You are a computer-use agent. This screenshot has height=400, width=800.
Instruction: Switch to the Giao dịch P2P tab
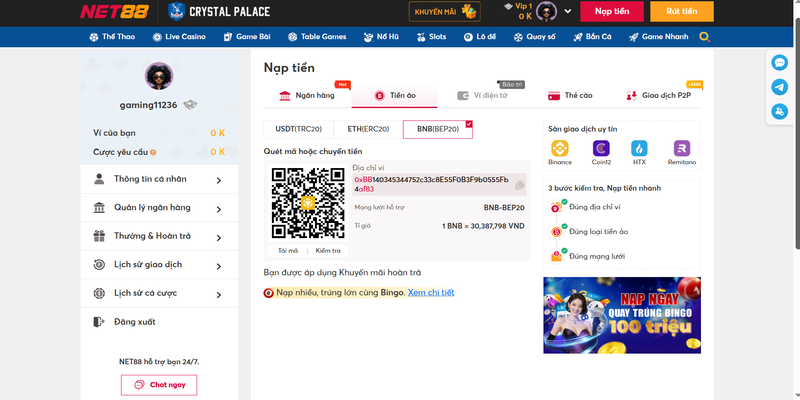coord(658,95)
